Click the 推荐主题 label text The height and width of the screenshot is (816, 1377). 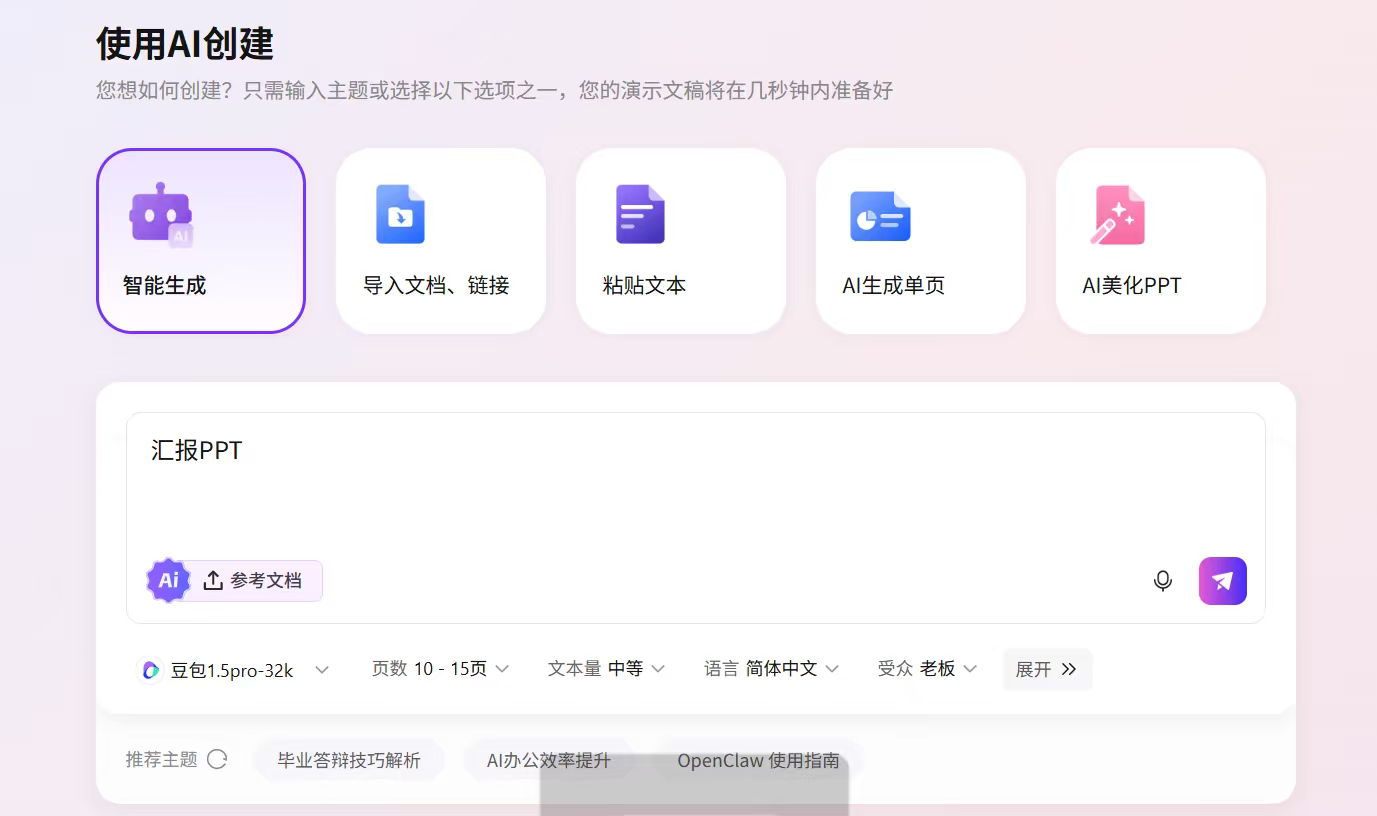click(x=162, y=760)
